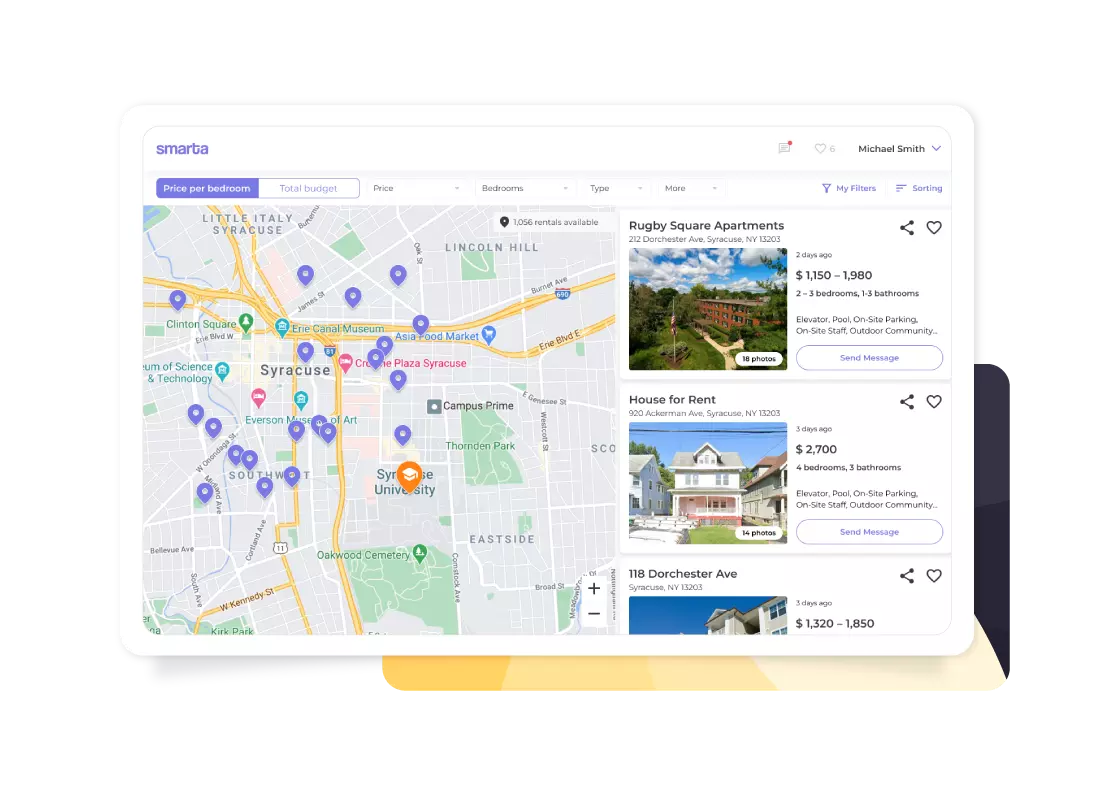
Task: Expand the Price dropdown filter
Action: (x=416, y=188)
